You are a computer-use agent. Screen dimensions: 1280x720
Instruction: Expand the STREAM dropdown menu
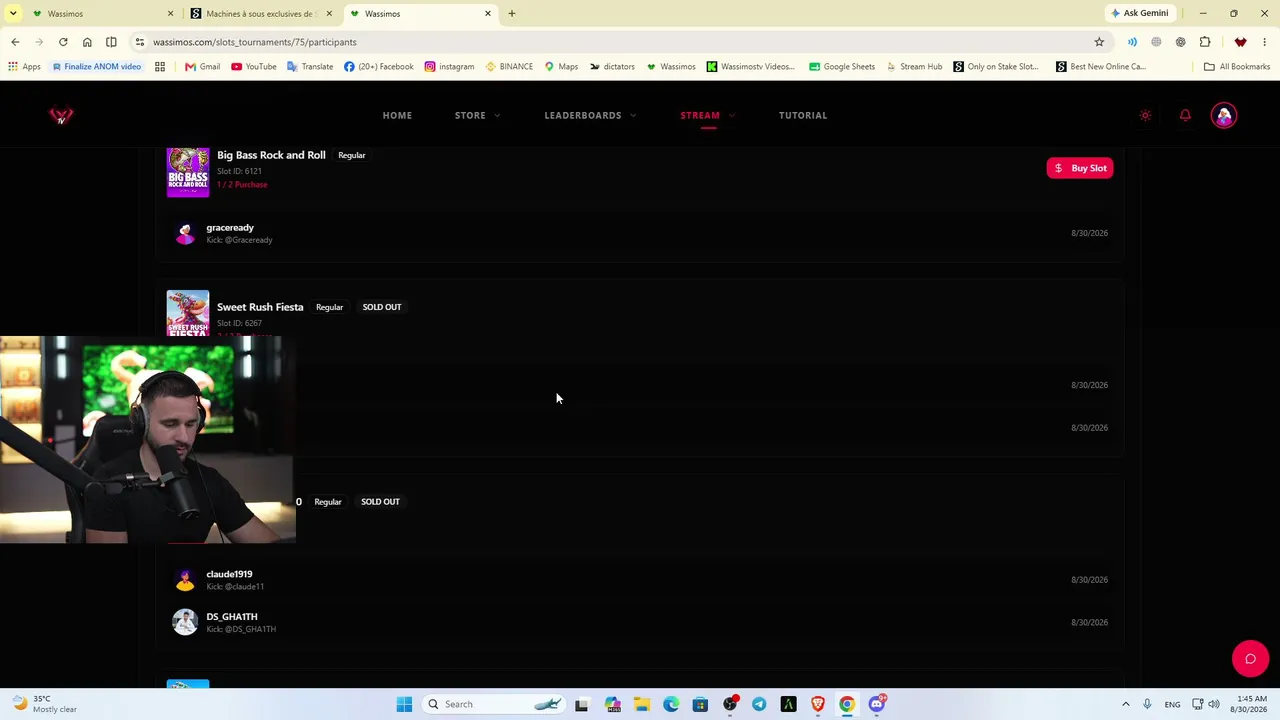pos(707,115)
